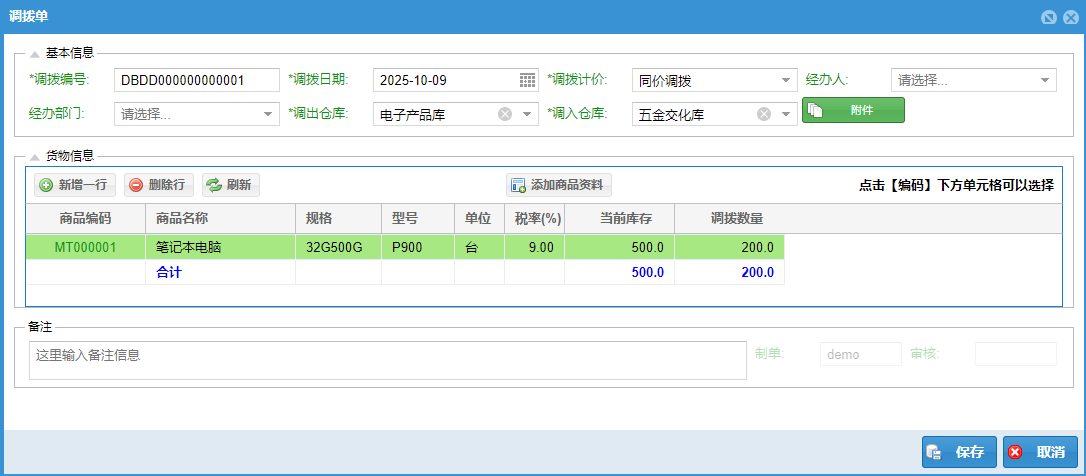Click the 取消 cancel button

[1040, 452]
